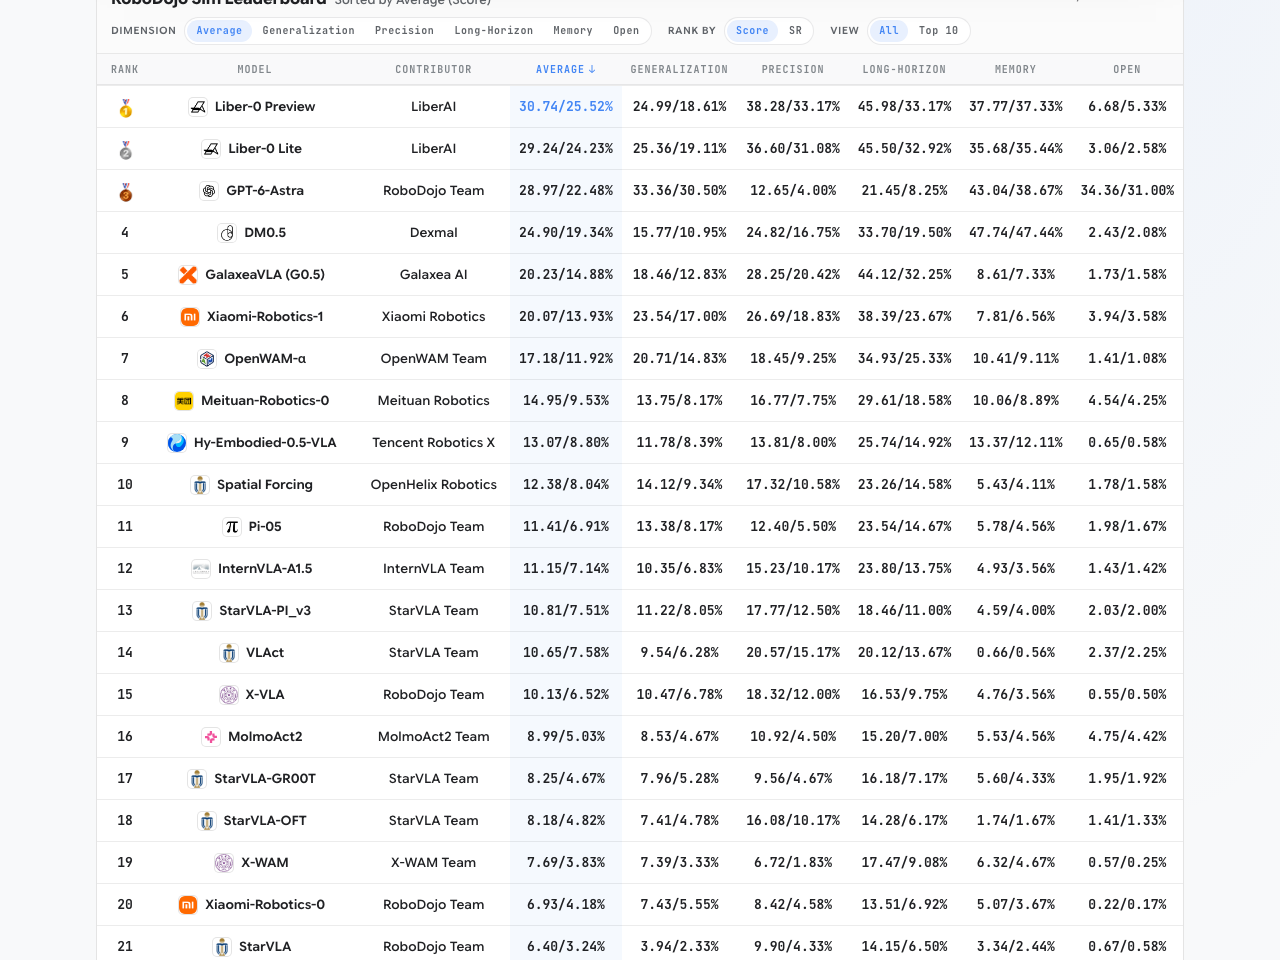Image resolution: width=1280 pixels, height=960 pixels.
Task: Click the X-WAM Team contributor cell
Action: [433, 863]
